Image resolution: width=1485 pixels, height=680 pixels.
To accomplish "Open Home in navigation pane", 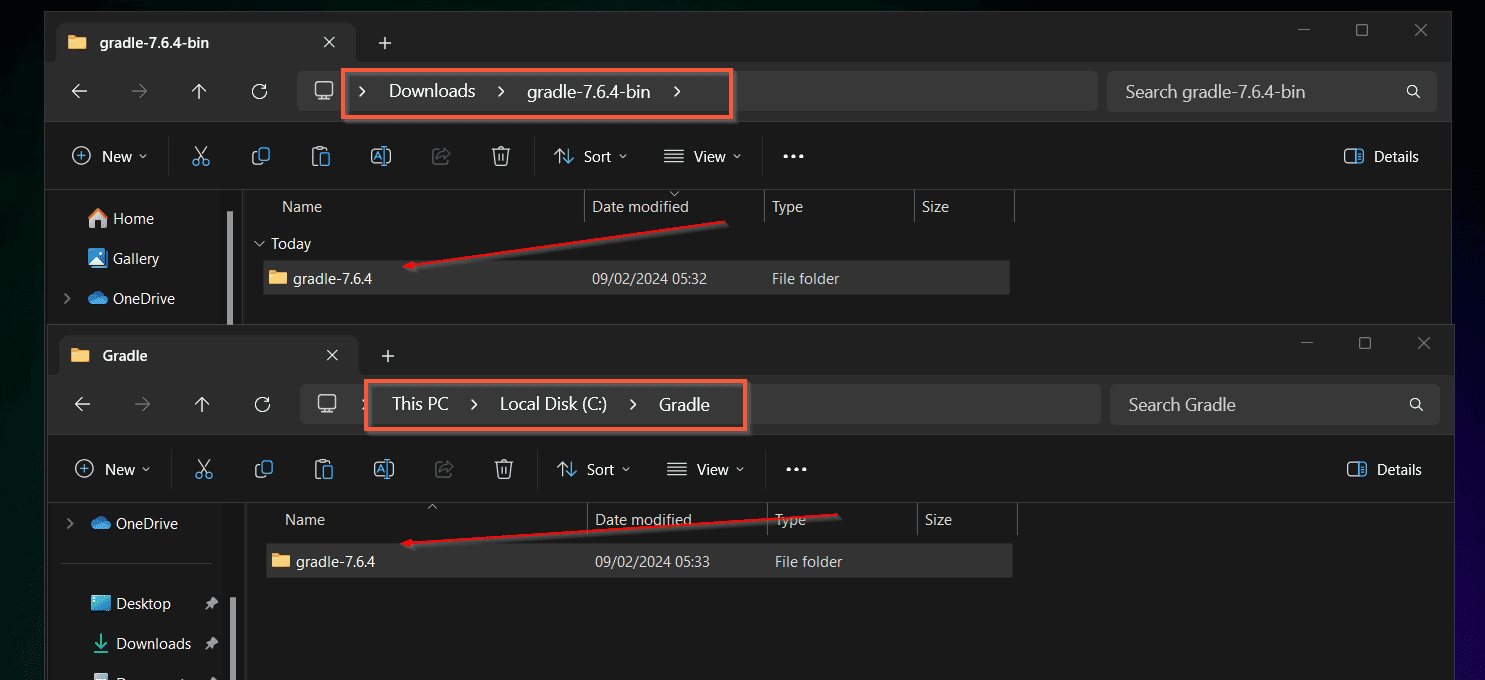I will coord(121,218).
